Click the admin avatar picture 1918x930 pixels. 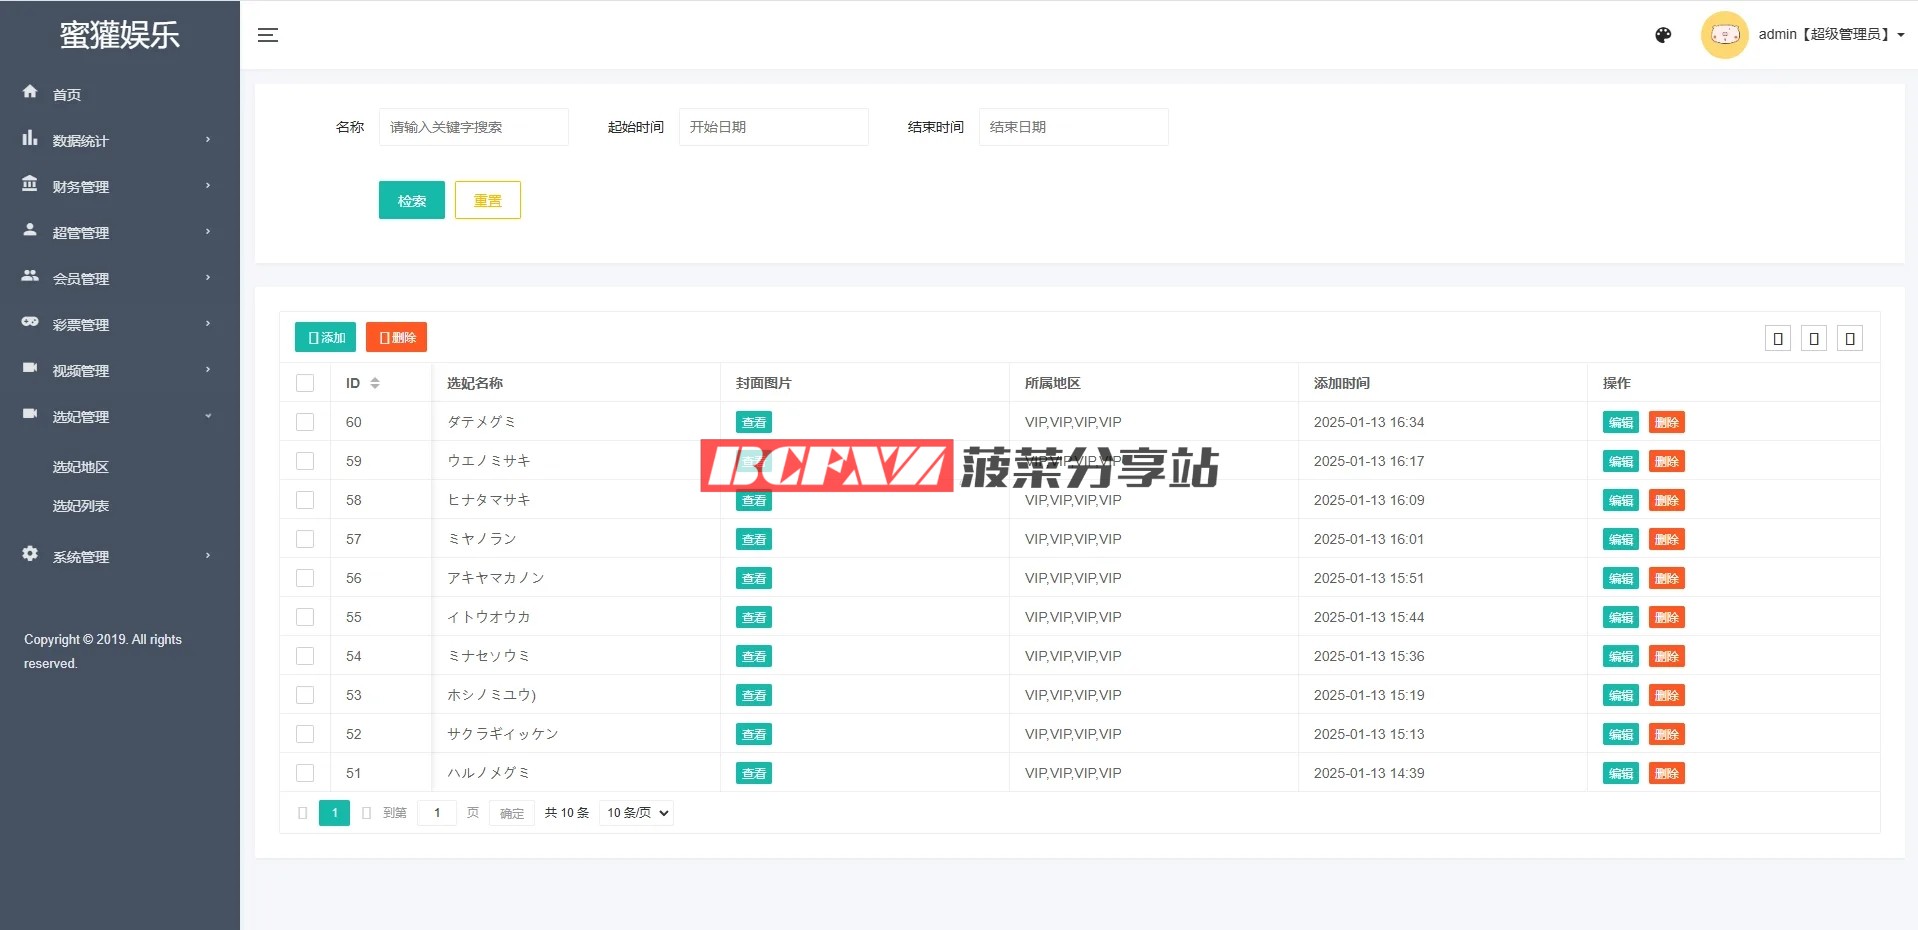[1724, 35]
